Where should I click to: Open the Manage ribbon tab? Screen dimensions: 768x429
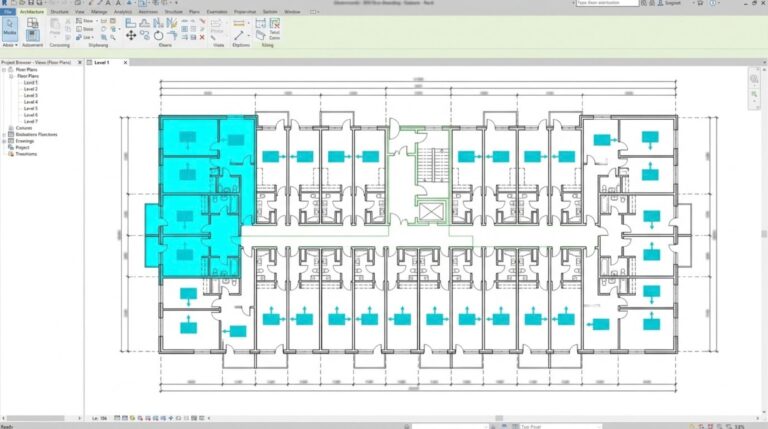point(99,12)
